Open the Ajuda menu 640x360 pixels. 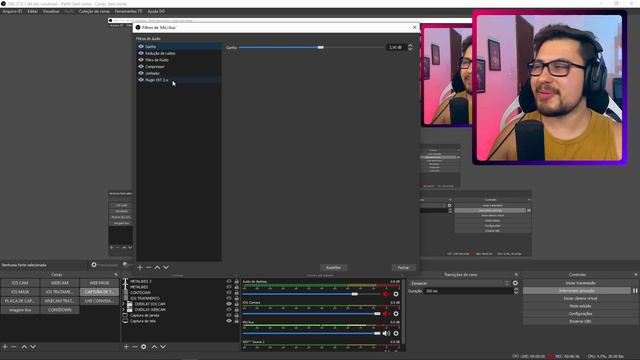coord(156,11)
